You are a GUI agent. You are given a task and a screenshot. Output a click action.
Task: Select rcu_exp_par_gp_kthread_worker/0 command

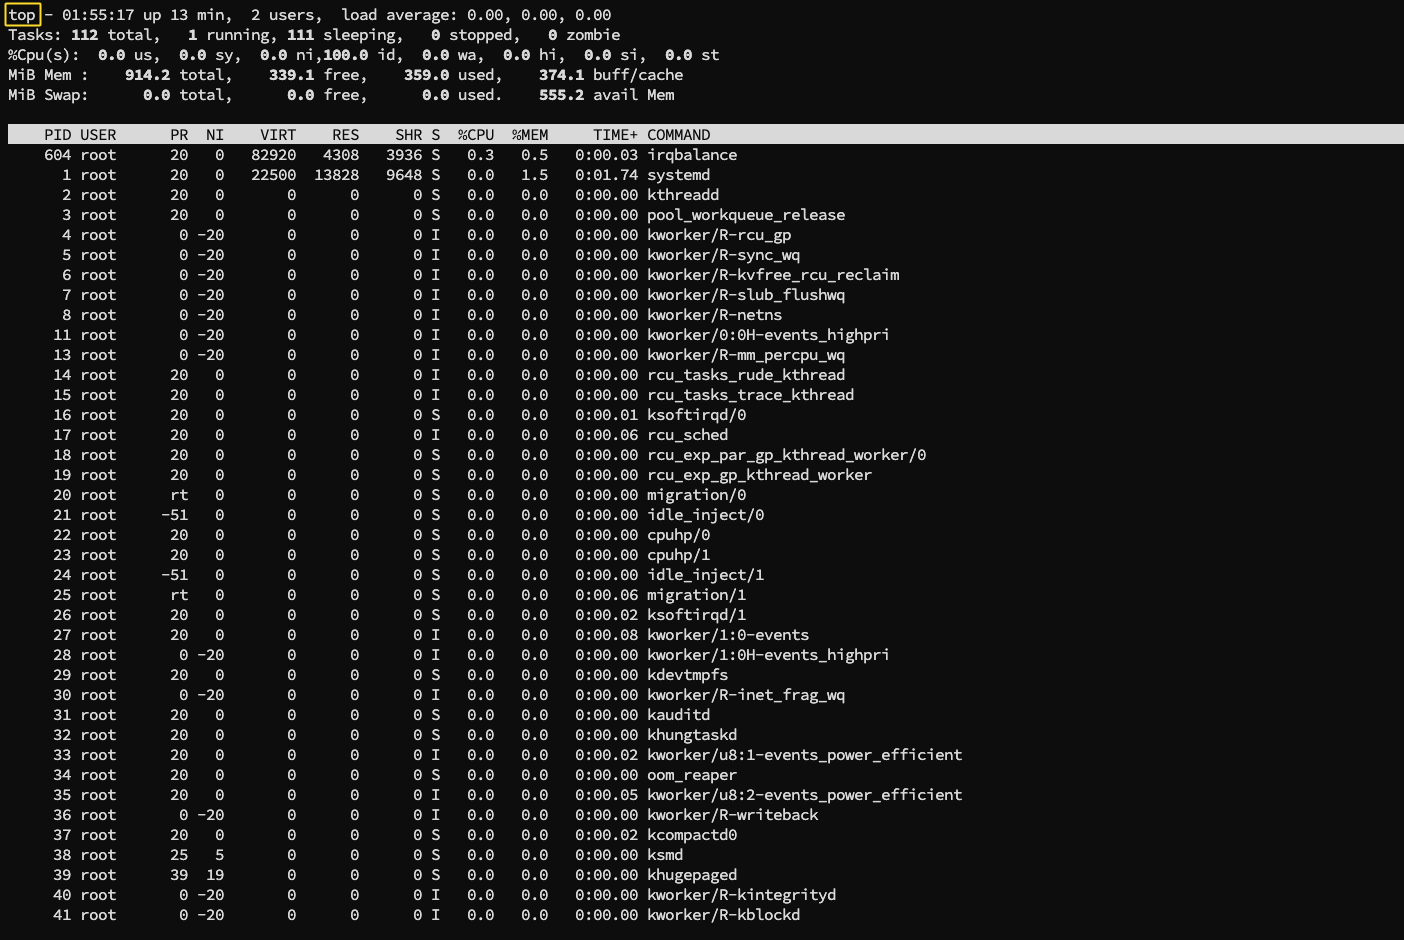coord(787,455)
